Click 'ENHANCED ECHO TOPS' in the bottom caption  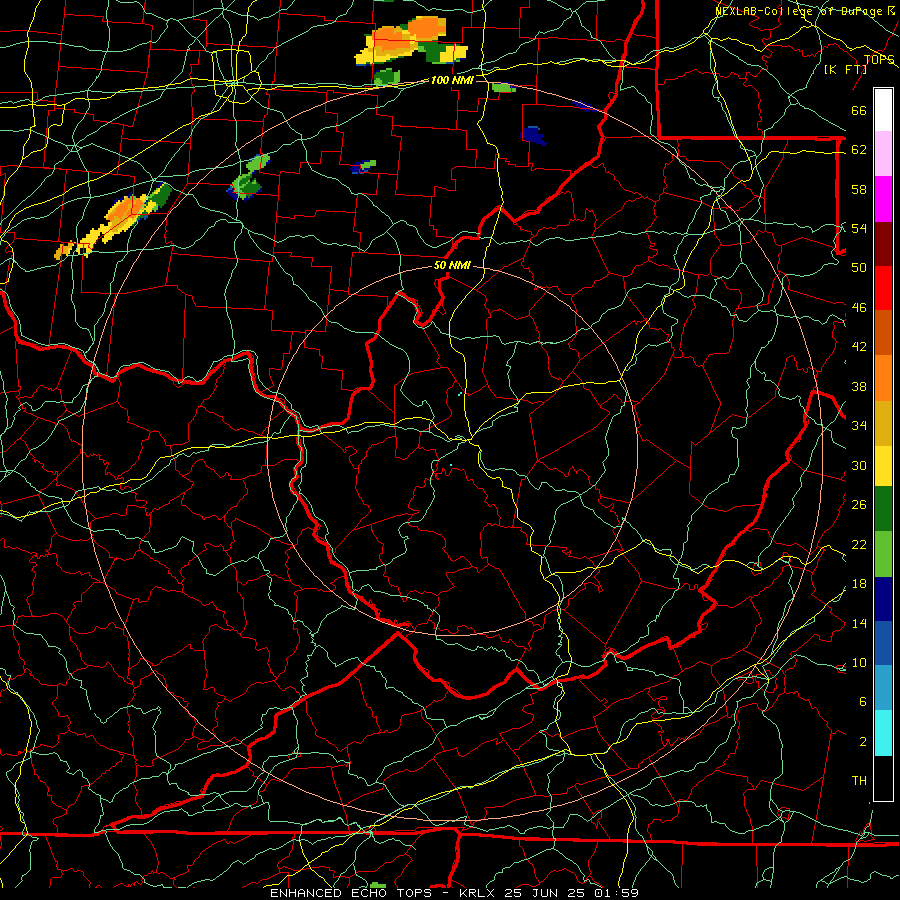(x=350, y=893)
